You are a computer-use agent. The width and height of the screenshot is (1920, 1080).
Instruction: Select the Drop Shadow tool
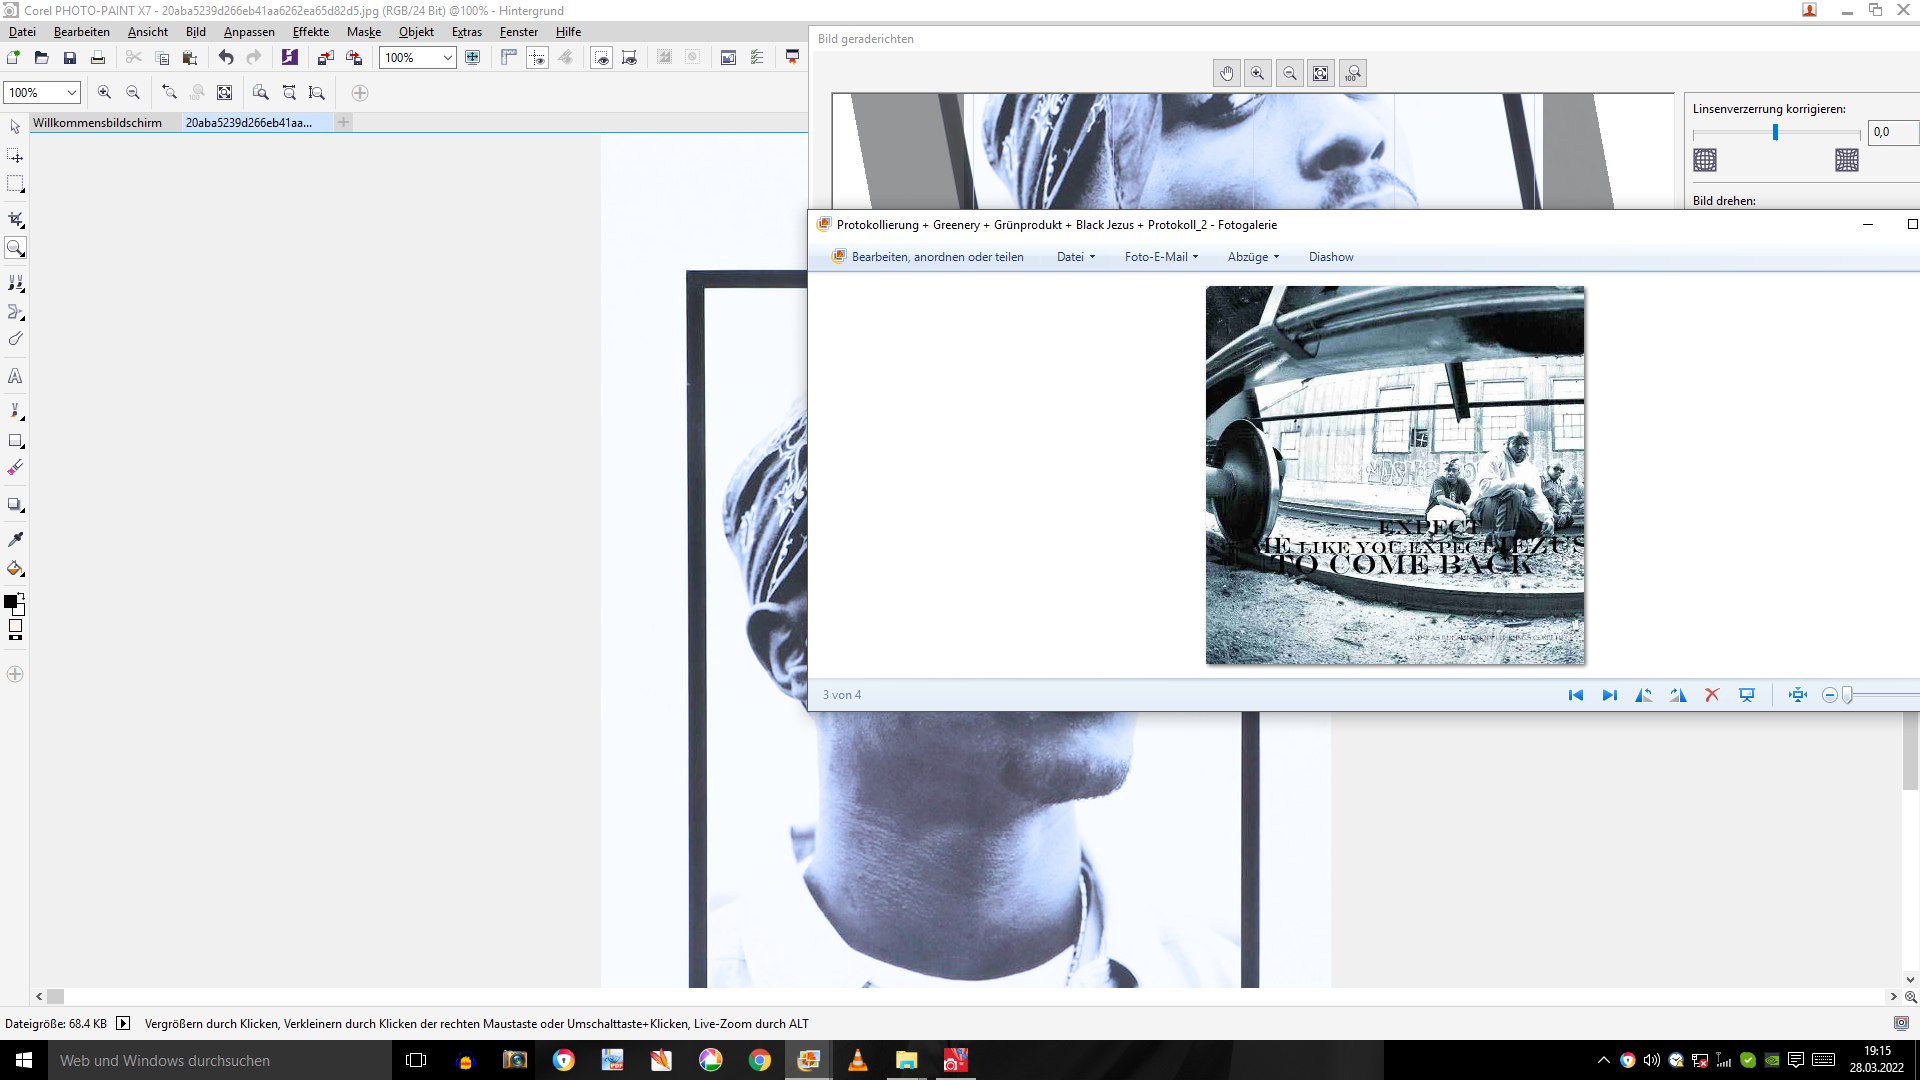[15, 505]
